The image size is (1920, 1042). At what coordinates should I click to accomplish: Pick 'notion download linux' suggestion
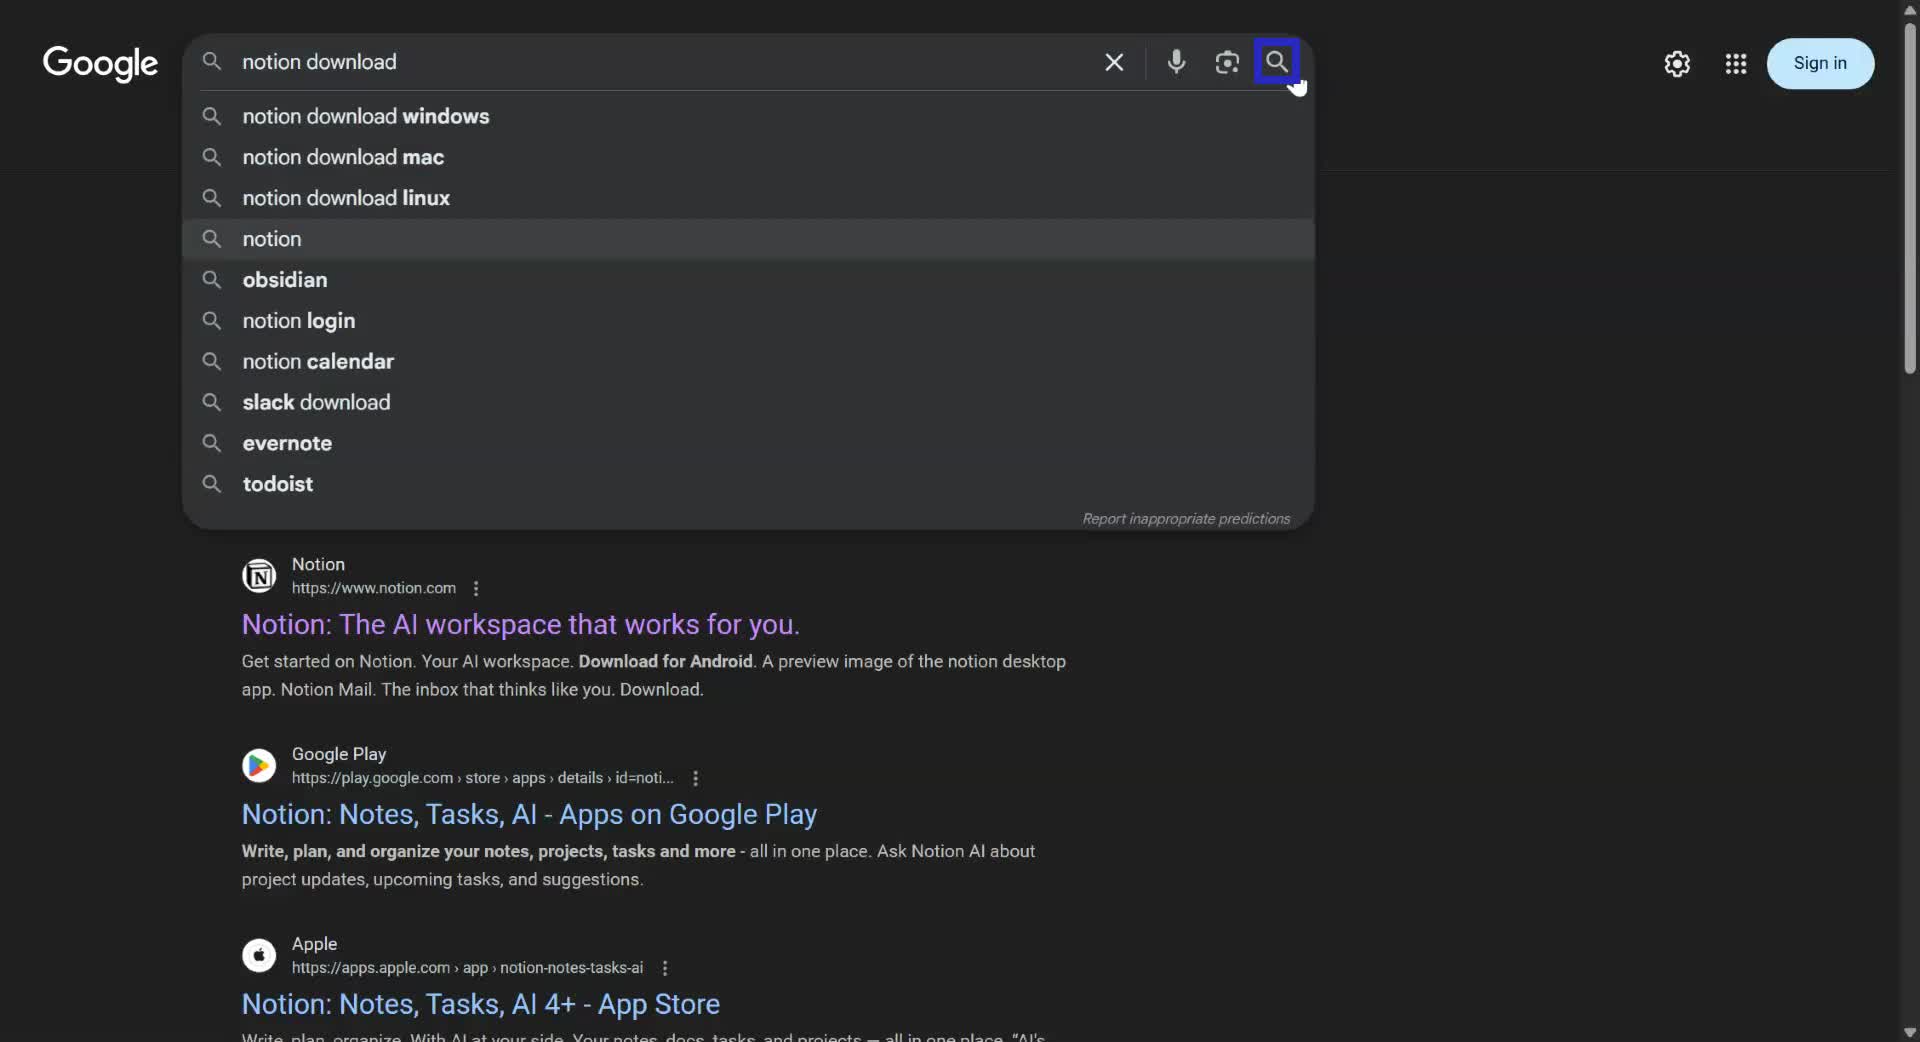coord(346,198)
